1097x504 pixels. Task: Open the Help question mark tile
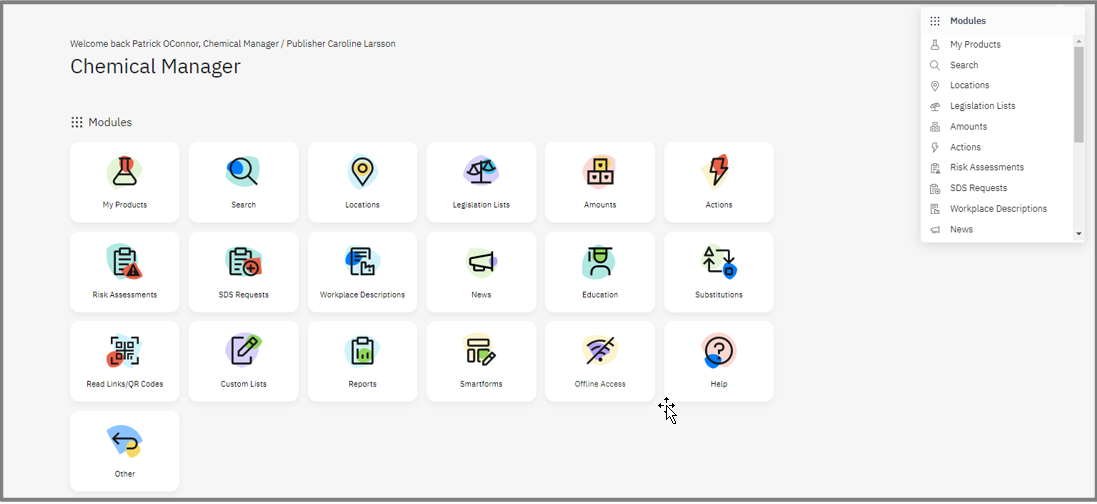pyautogui.click(x=718, y=360)
